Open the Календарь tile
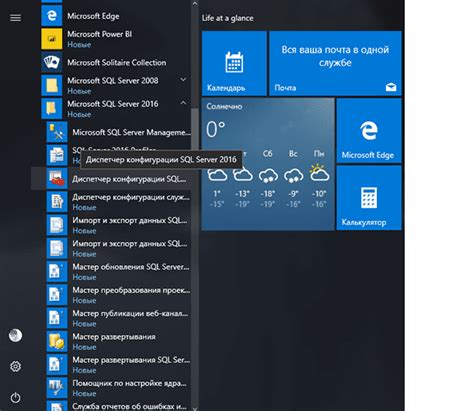This screenshot has height=411, width=474. (234, 63)
